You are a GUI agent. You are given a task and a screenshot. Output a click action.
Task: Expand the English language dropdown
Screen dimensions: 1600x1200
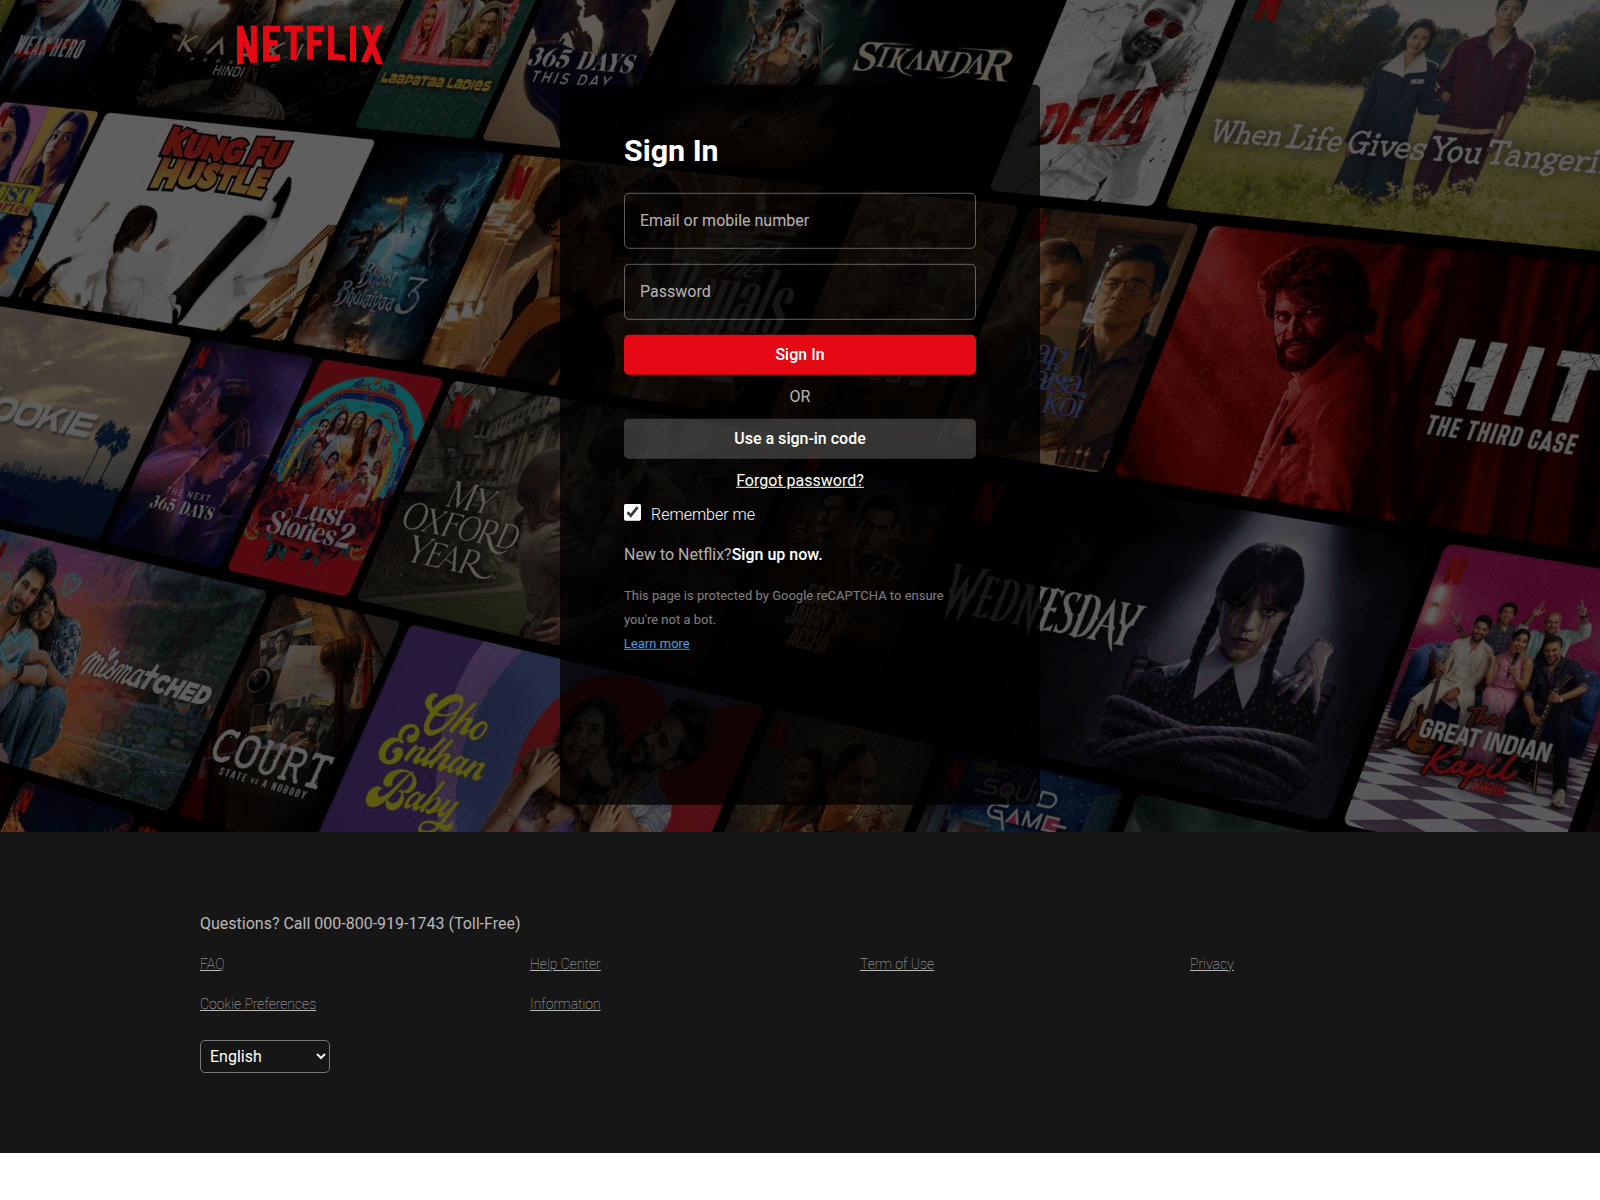pyautogui.click(x=265, y=1057)
